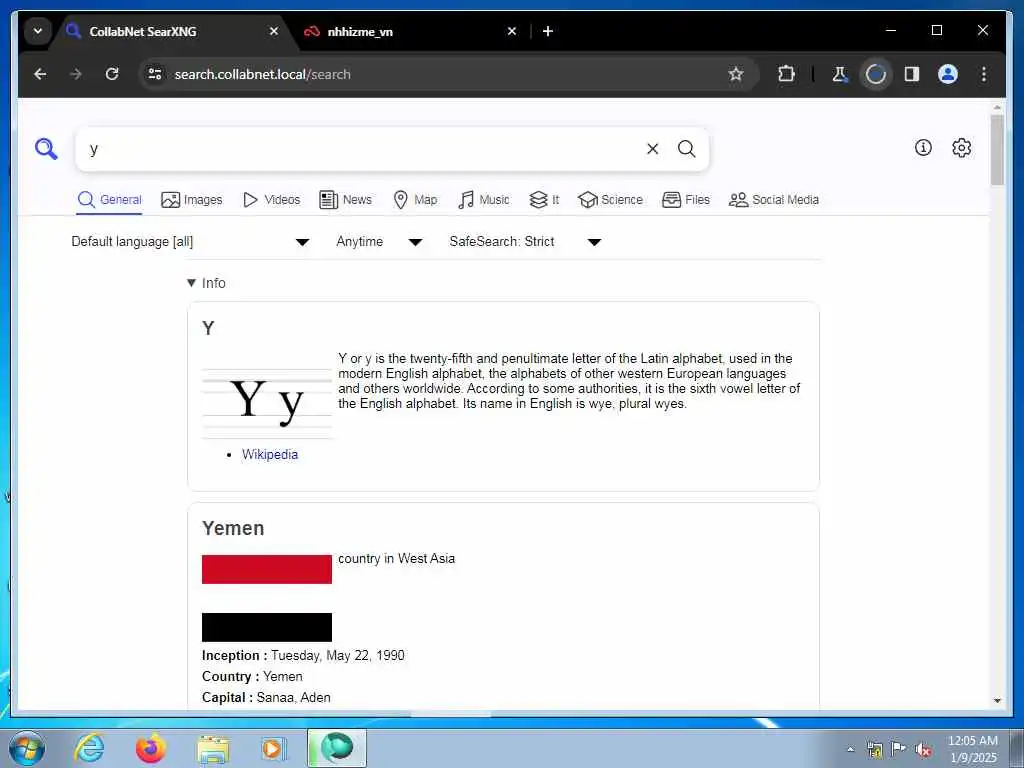Switch to Social Media category
Viewport: 1024px width, 768px height.
coord(774,200)
